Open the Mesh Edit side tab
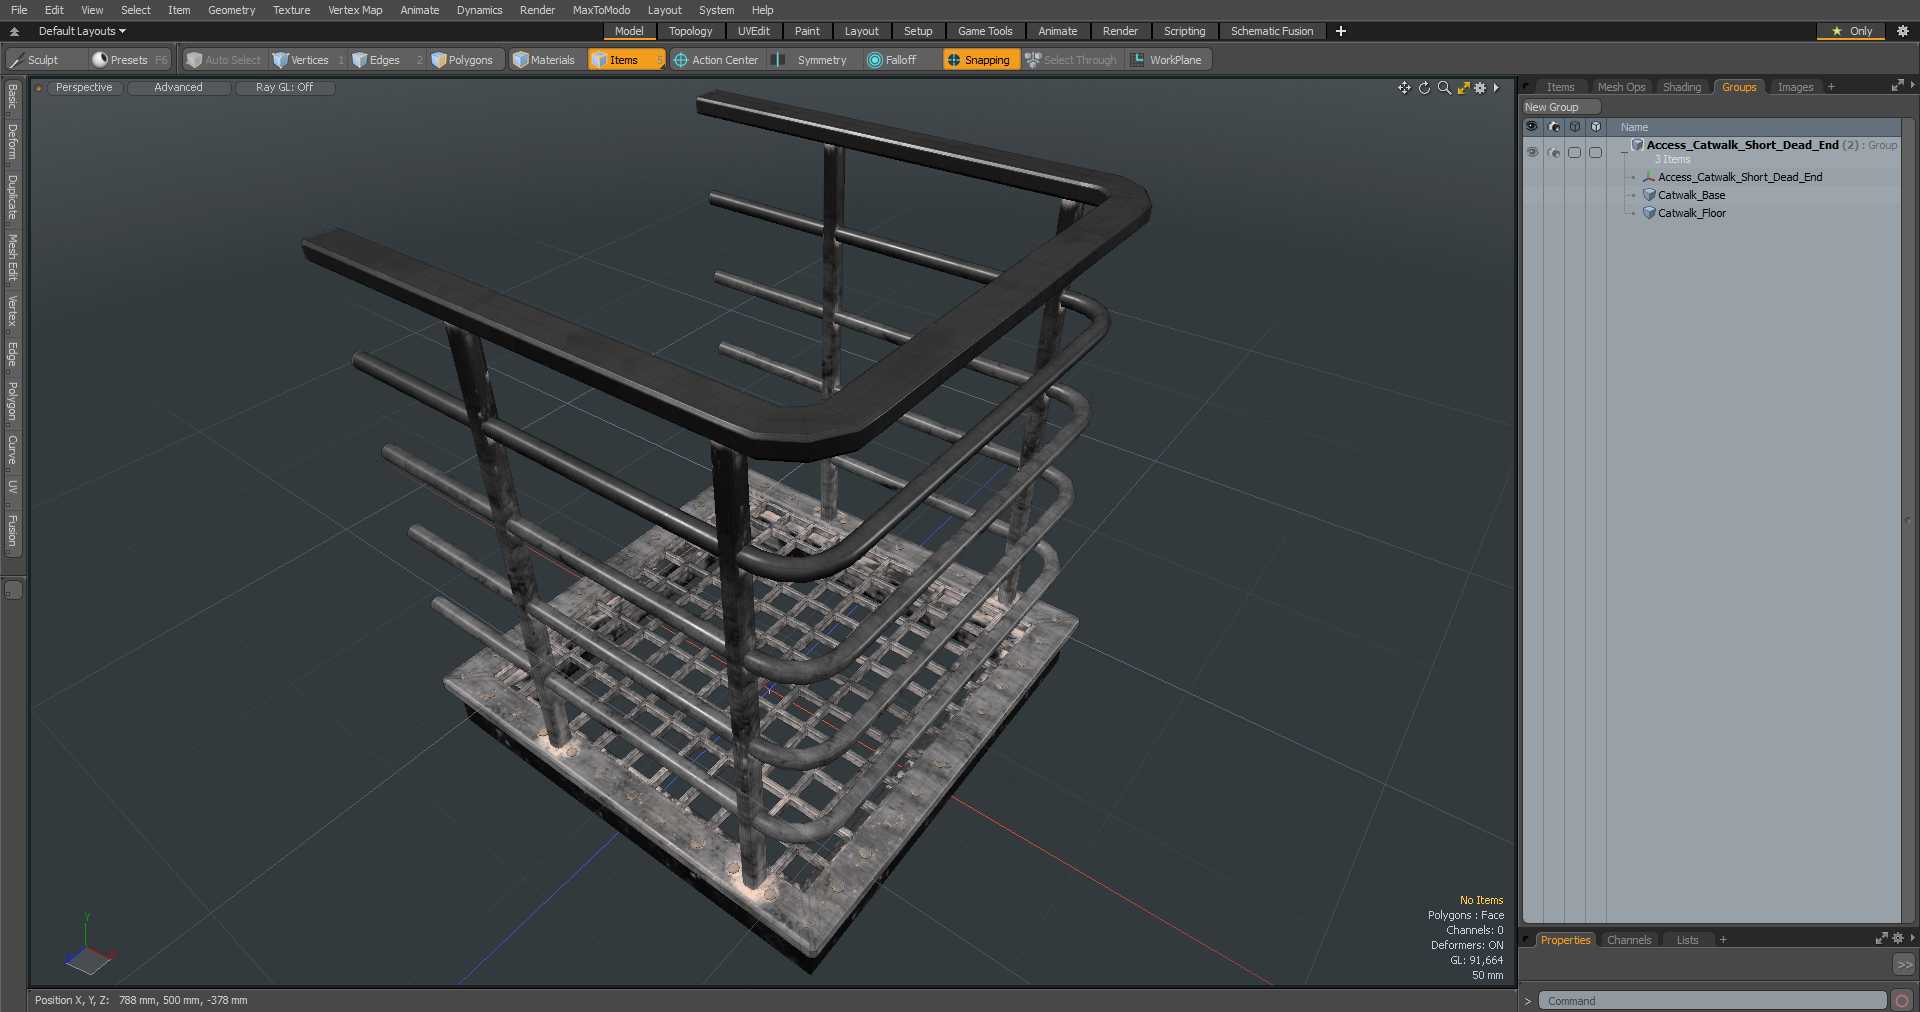Screen dimensions: 1920x1012 coord(12,258)
